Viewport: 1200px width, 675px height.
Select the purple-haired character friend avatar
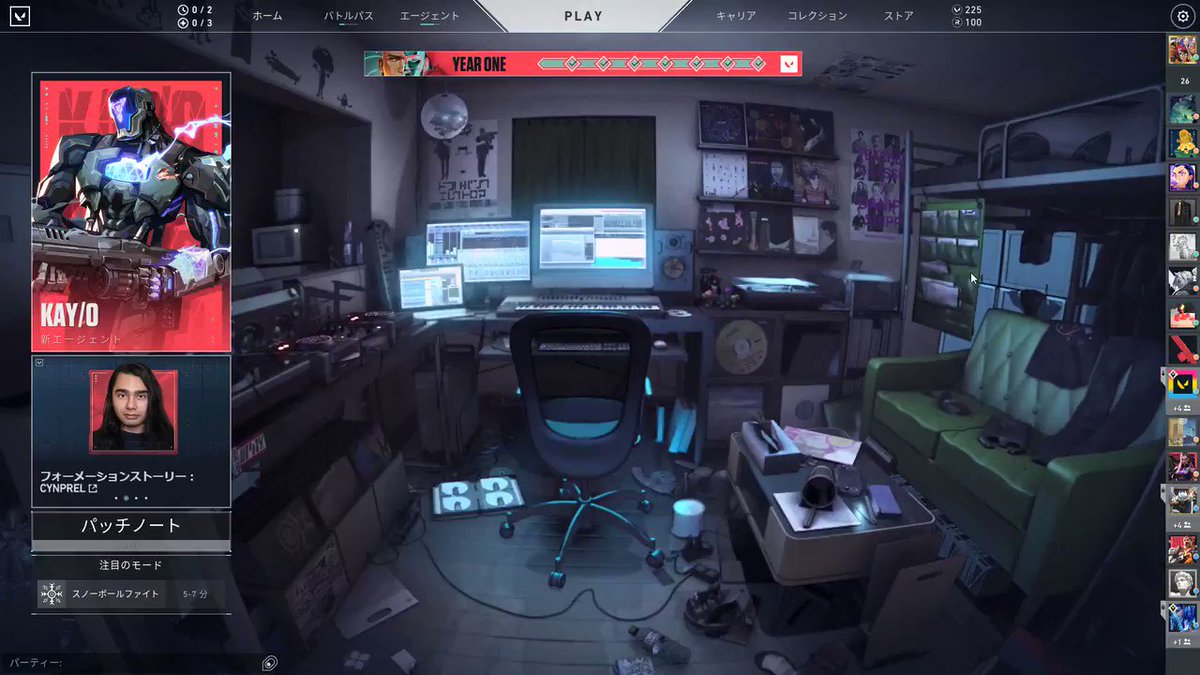(1182, 177)
